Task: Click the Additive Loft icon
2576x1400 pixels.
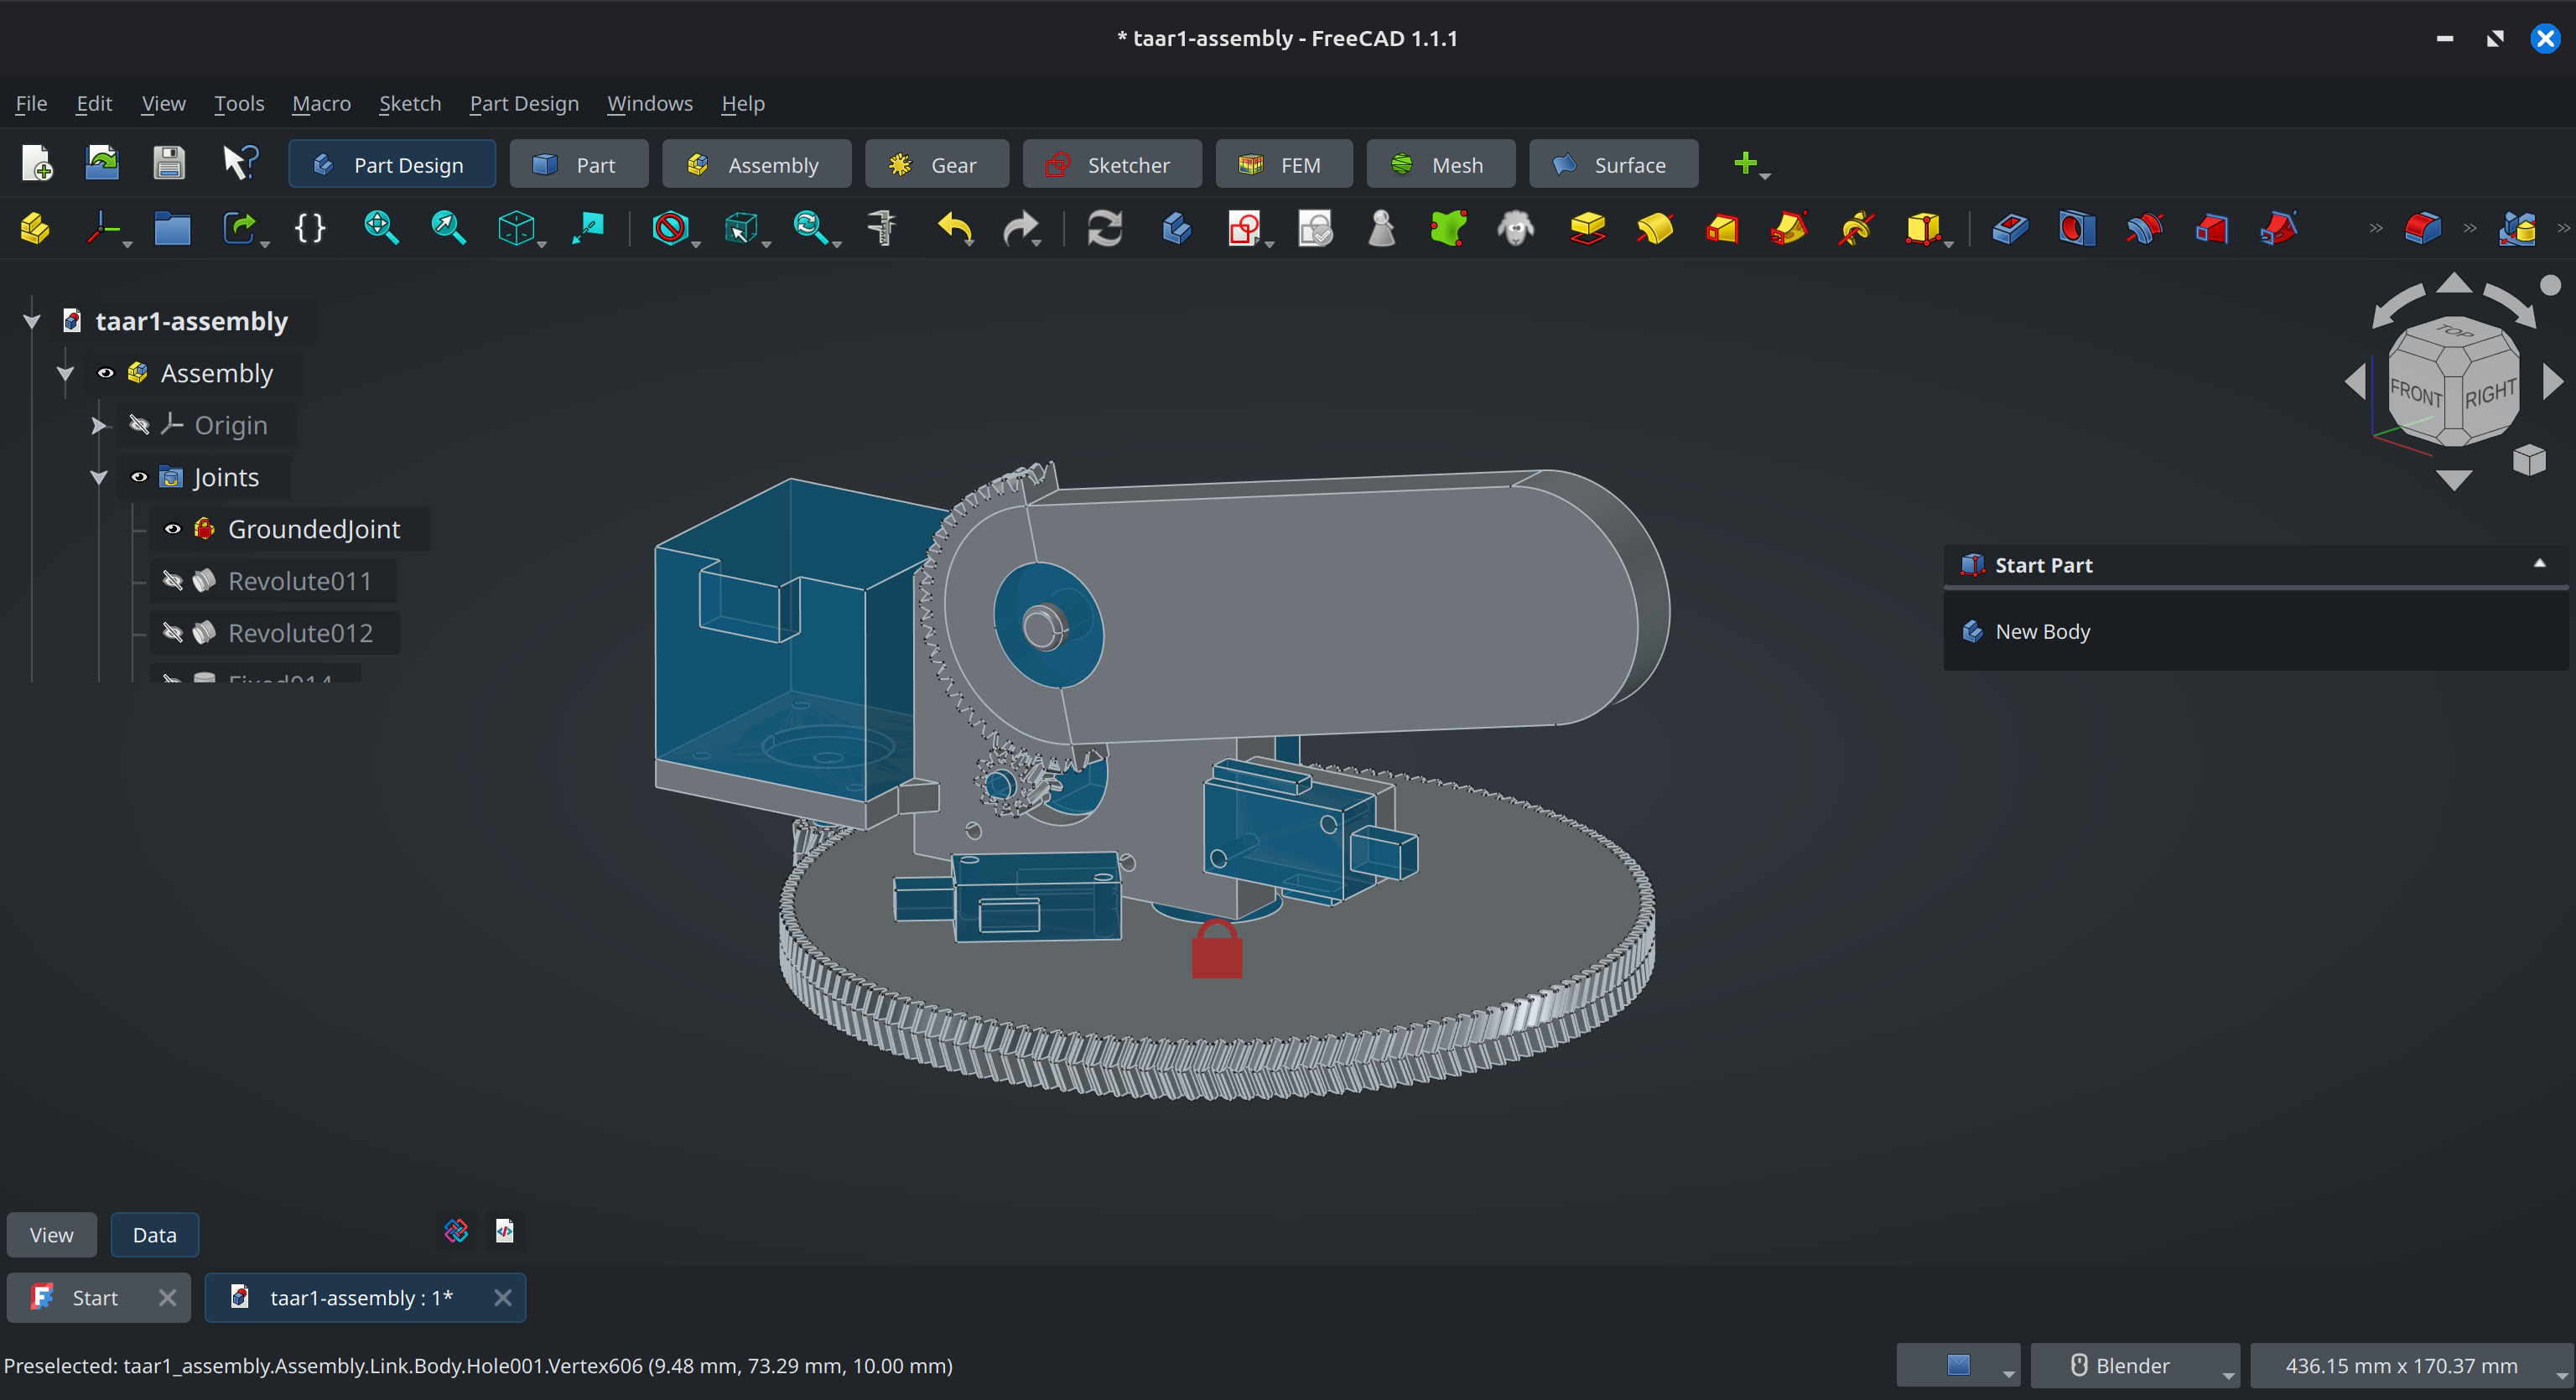Action: (x=1722, y=228)
